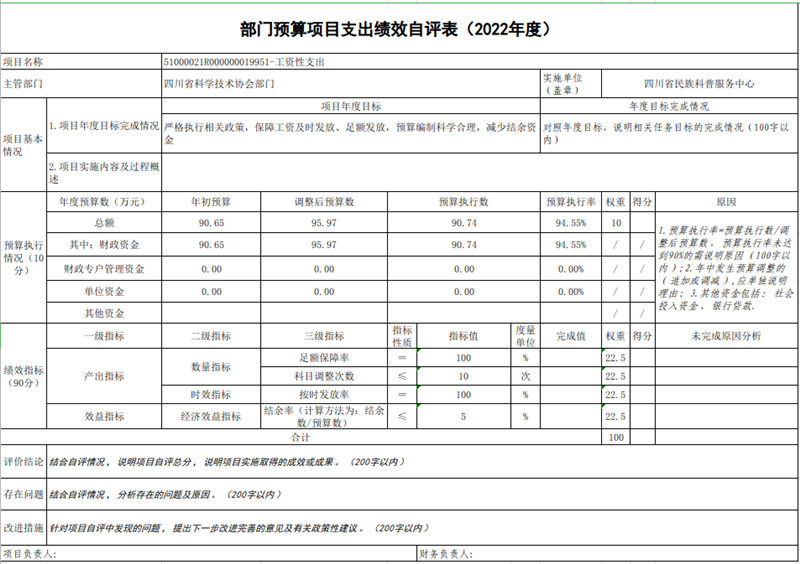Select 指标值 5 in the 结余率 row
The width and height of the screenshot is (800, 564).
464,416
